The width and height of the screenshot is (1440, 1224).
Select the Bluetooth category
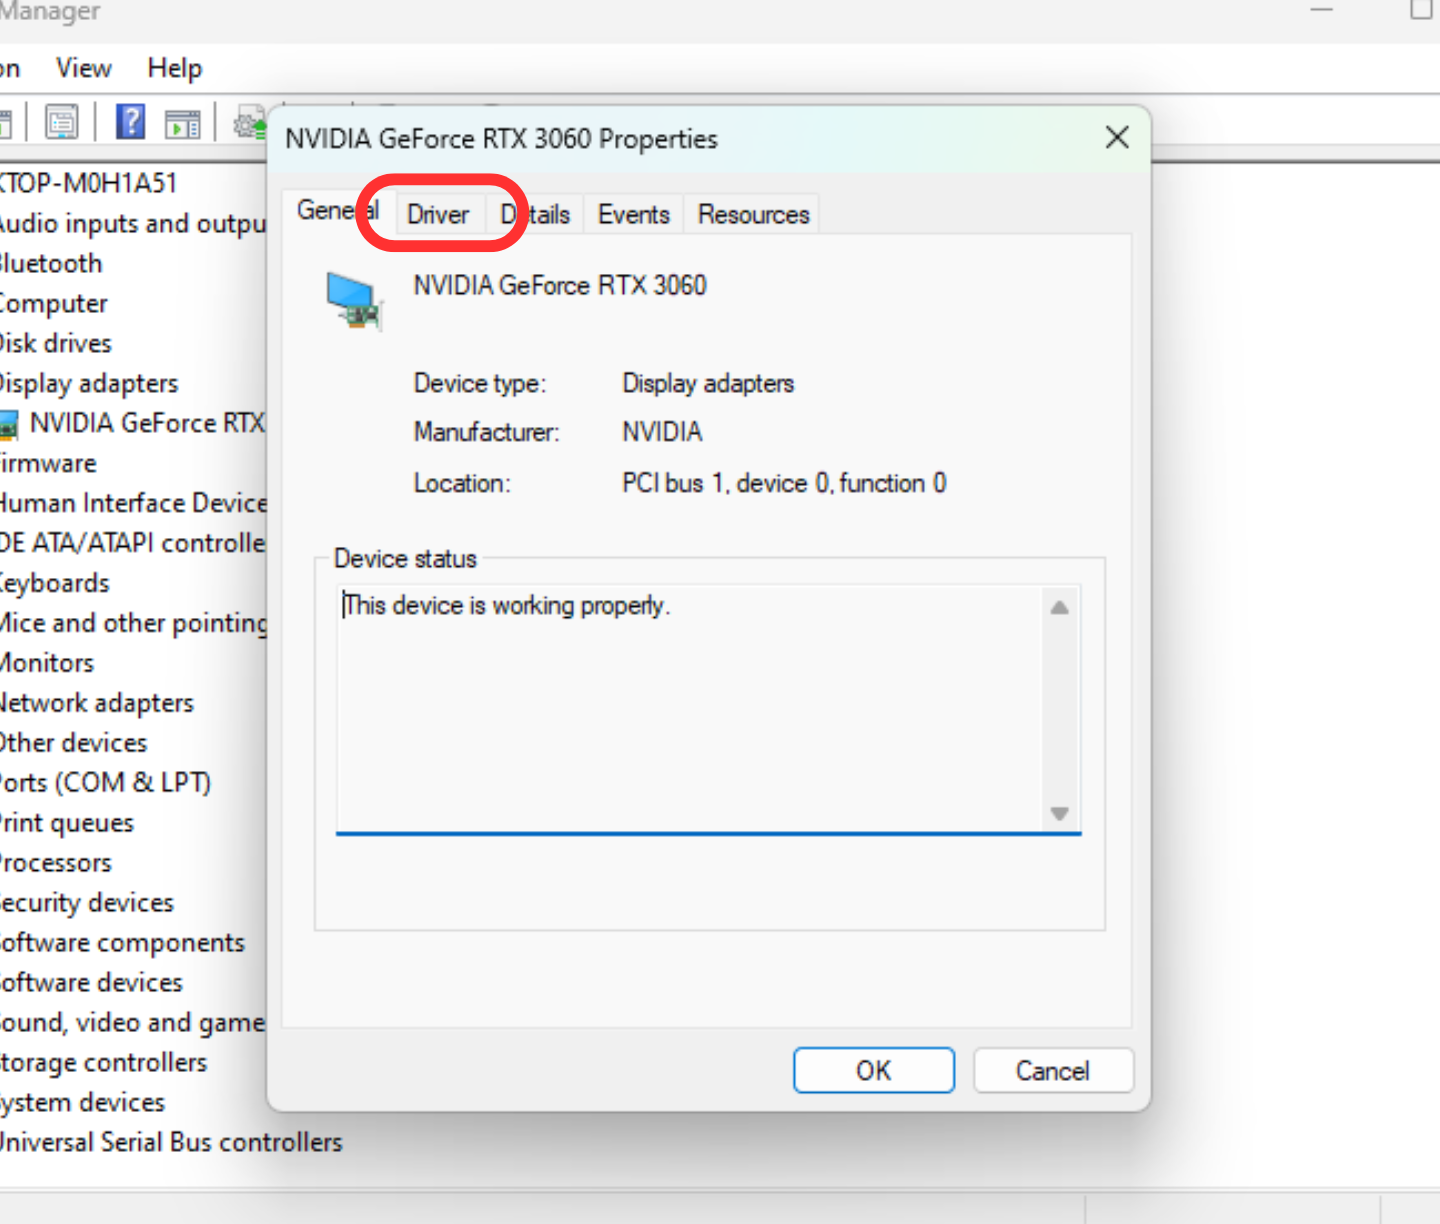tap(50, 263)
